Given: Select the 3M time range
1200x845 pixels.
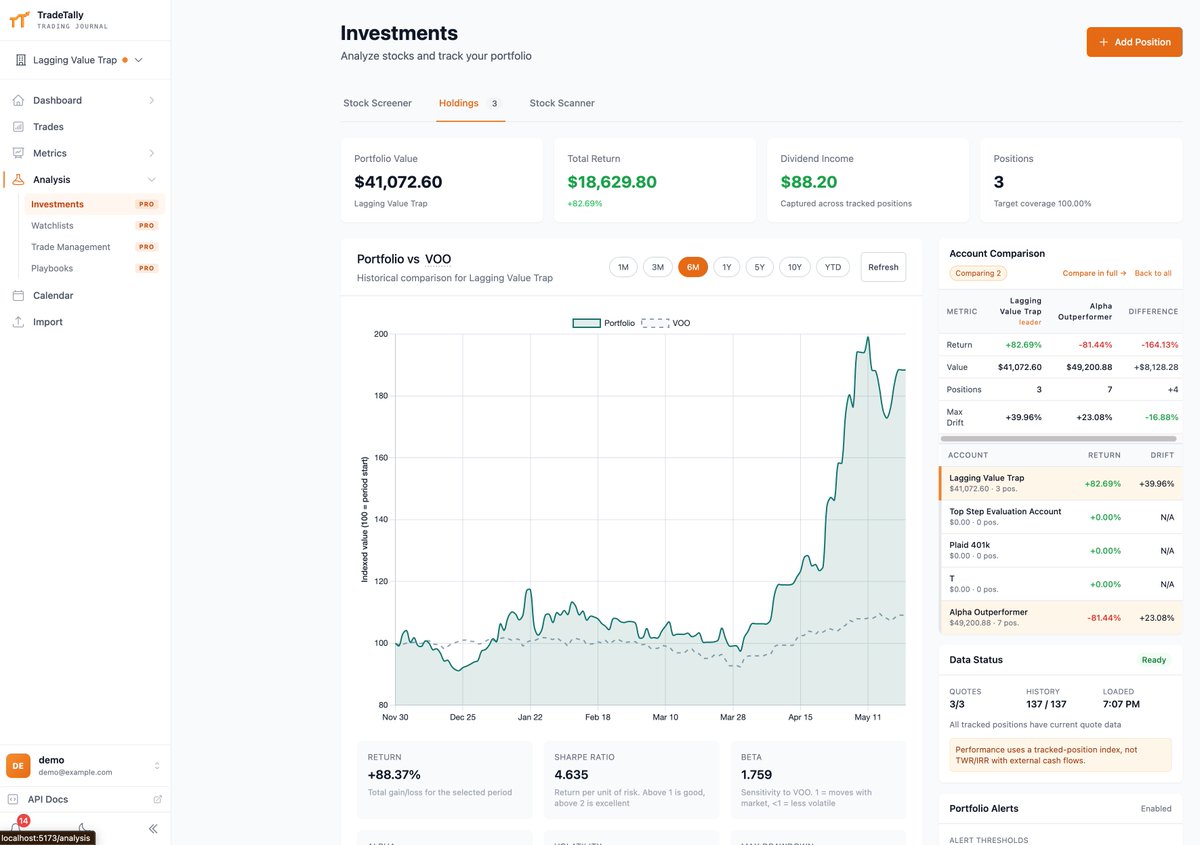Looking at the screenshot, I should (x=657, y=267).
